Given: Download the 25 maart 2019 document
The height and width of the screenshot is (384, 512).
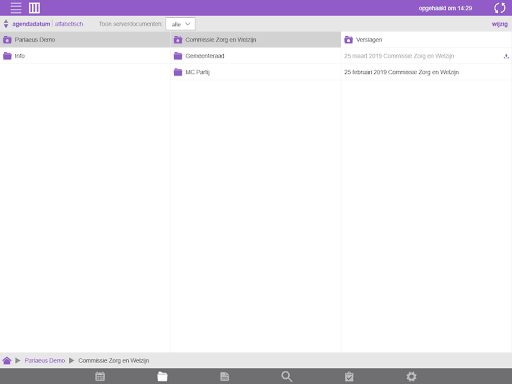Looking at the screenshot, I should (x=506, y=56).
